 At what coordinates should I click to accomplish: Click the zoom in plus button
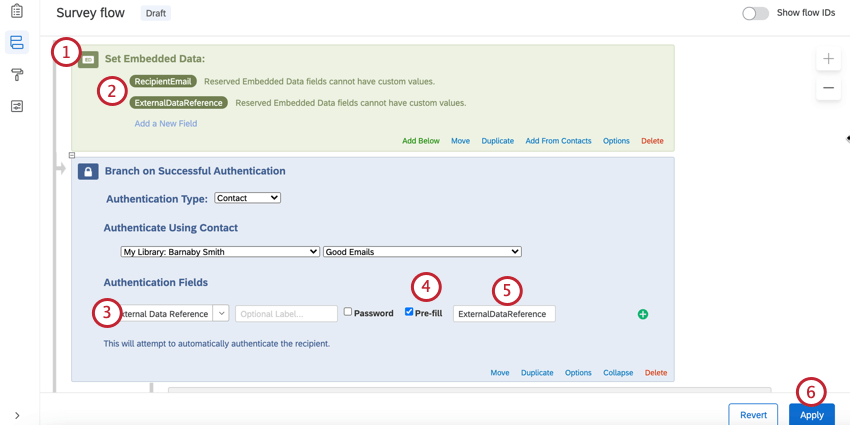tap(828, 59)
